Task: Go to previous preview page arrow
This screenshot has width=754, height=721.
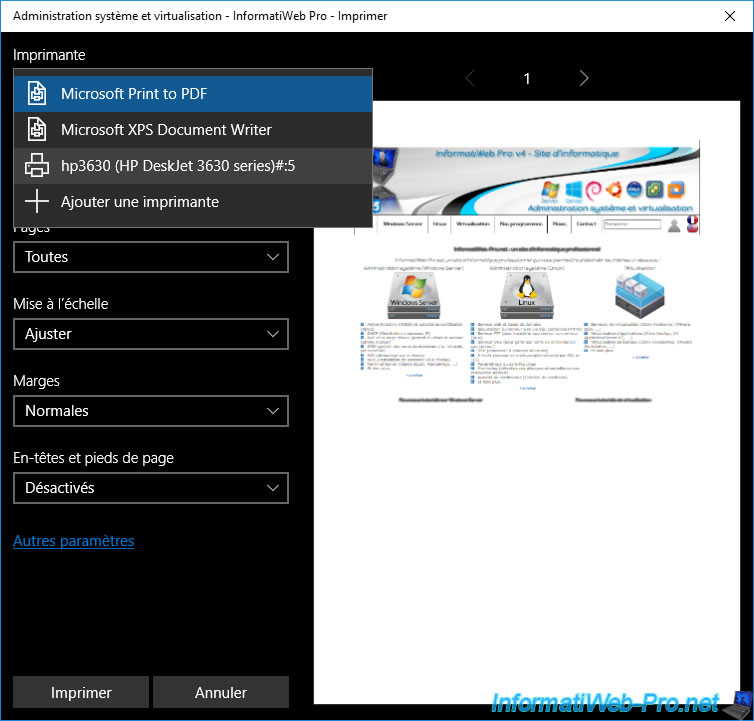Action: tap(470, 78)
